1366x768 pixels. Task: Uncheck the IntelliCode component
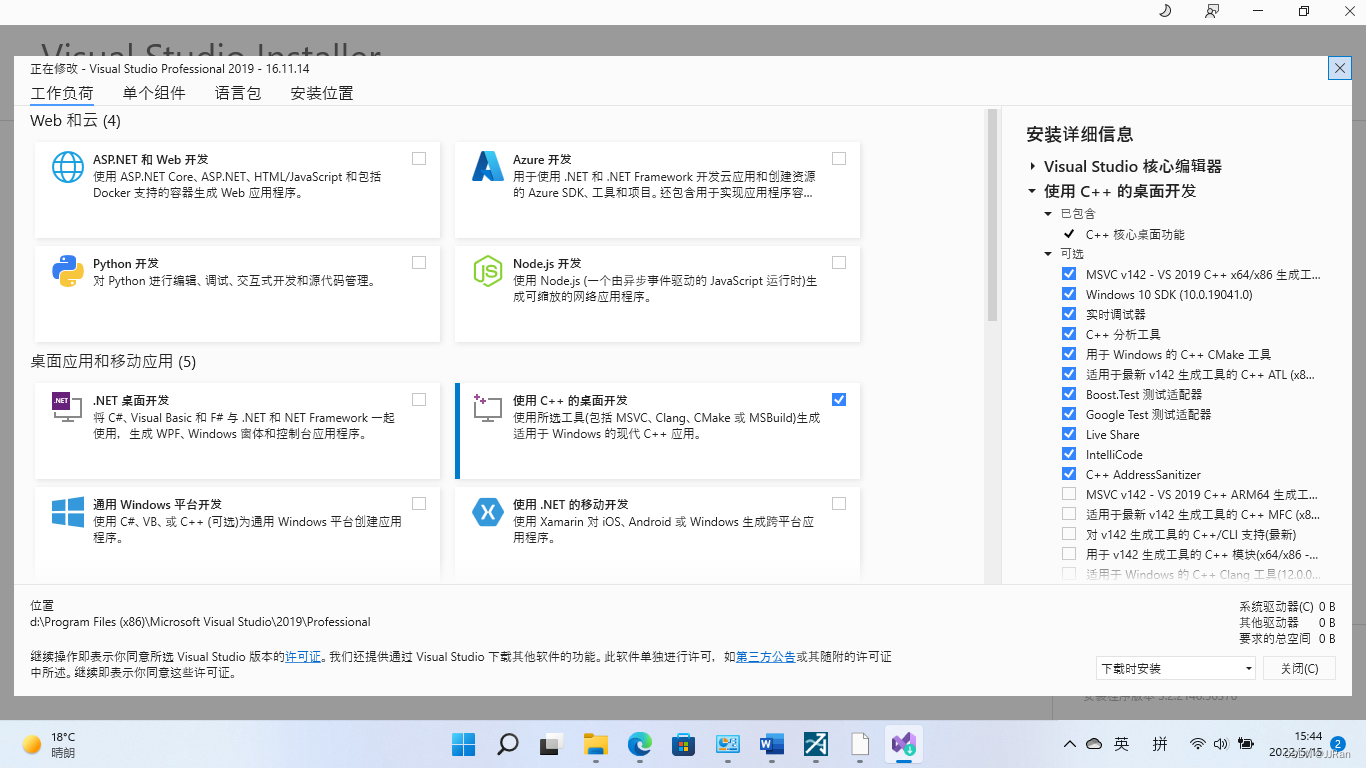[1069, 454]
